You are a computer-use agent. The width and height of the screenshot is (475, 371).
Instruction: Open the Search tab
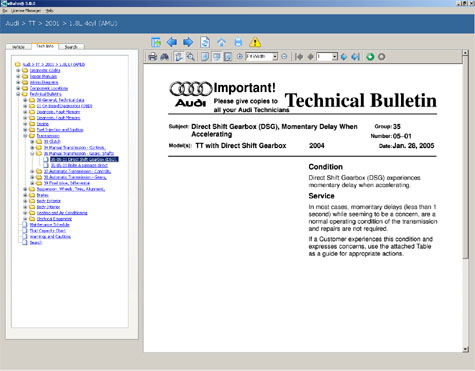(x=71, y=47)
